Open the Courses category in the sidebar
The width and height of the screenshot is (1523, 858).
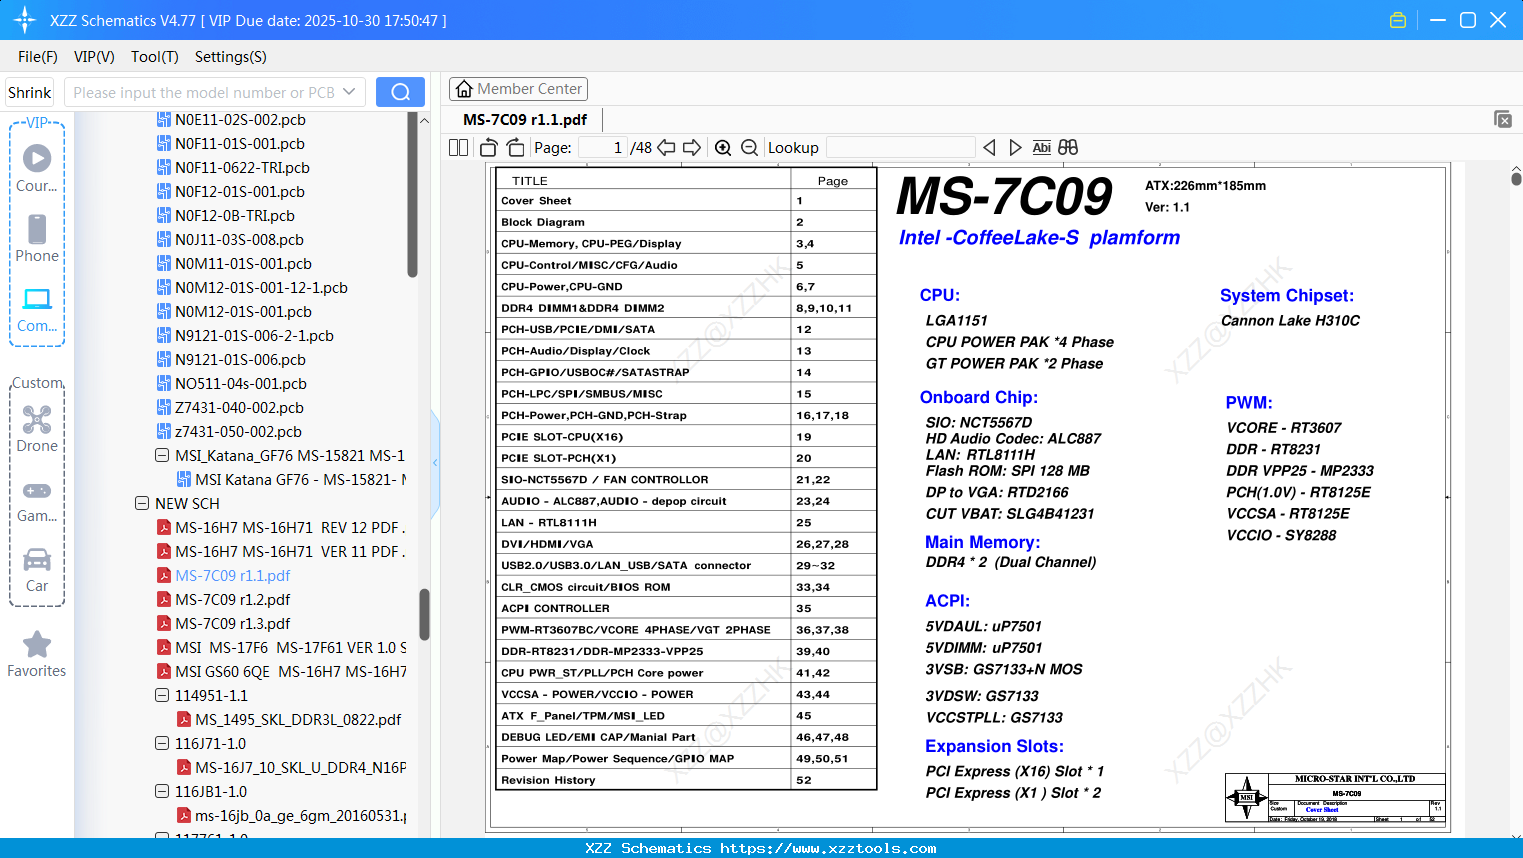37,168
